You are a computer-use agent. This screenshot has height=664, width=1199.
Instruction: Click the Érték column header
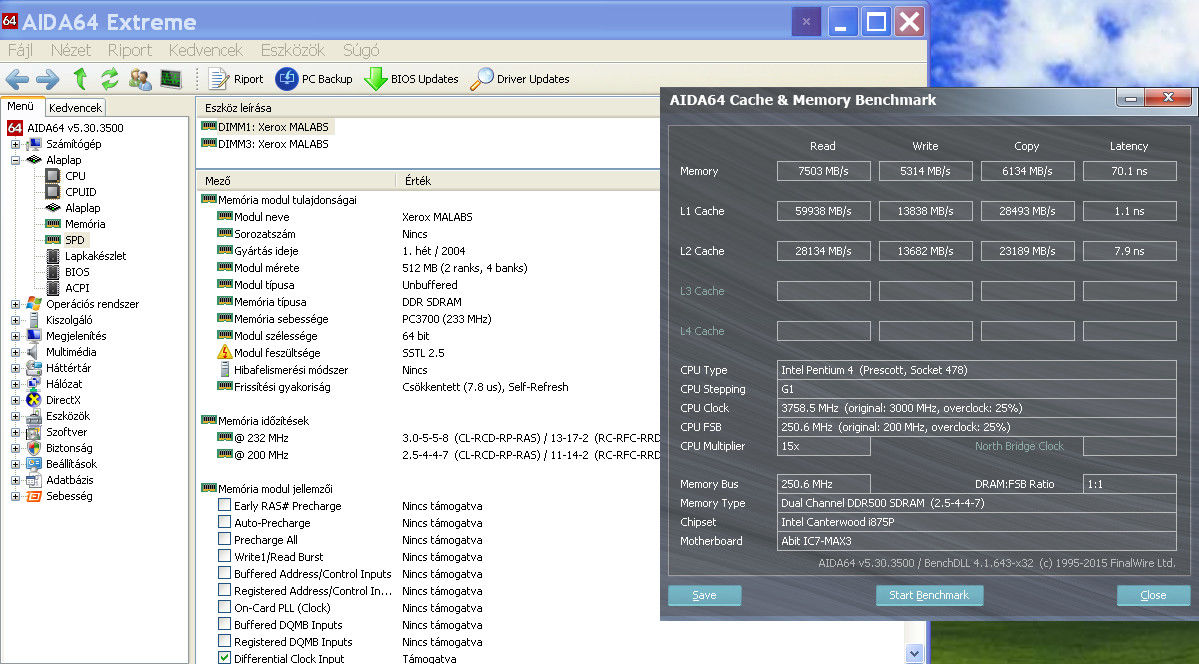528,181
